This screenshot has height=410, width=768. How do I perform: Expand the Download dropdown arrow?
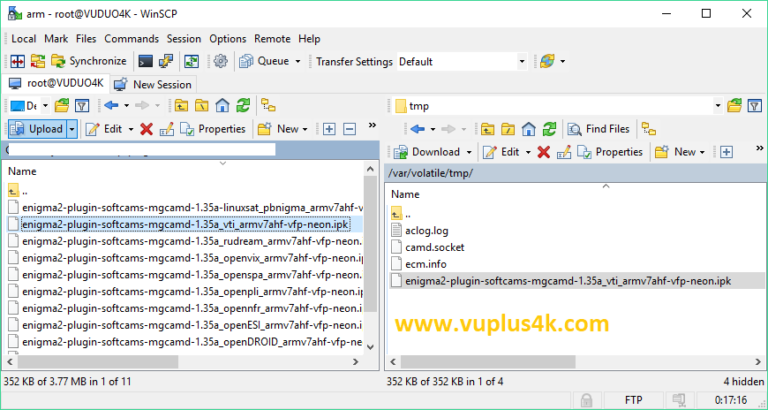click(x=469, y=152)
